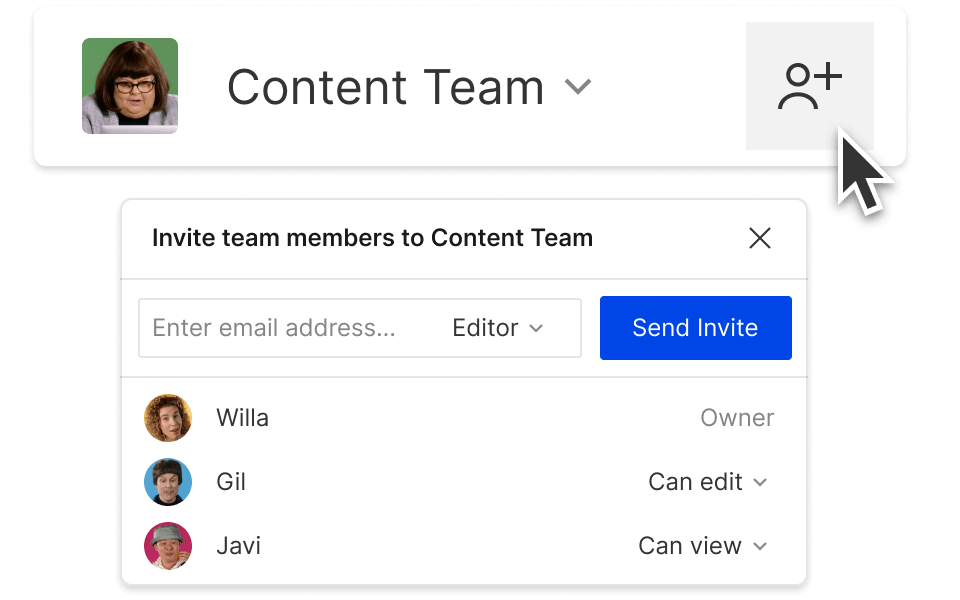The image size is (960, 600).
Task: Click the chevron beside Can view
Action: (760, 546)
